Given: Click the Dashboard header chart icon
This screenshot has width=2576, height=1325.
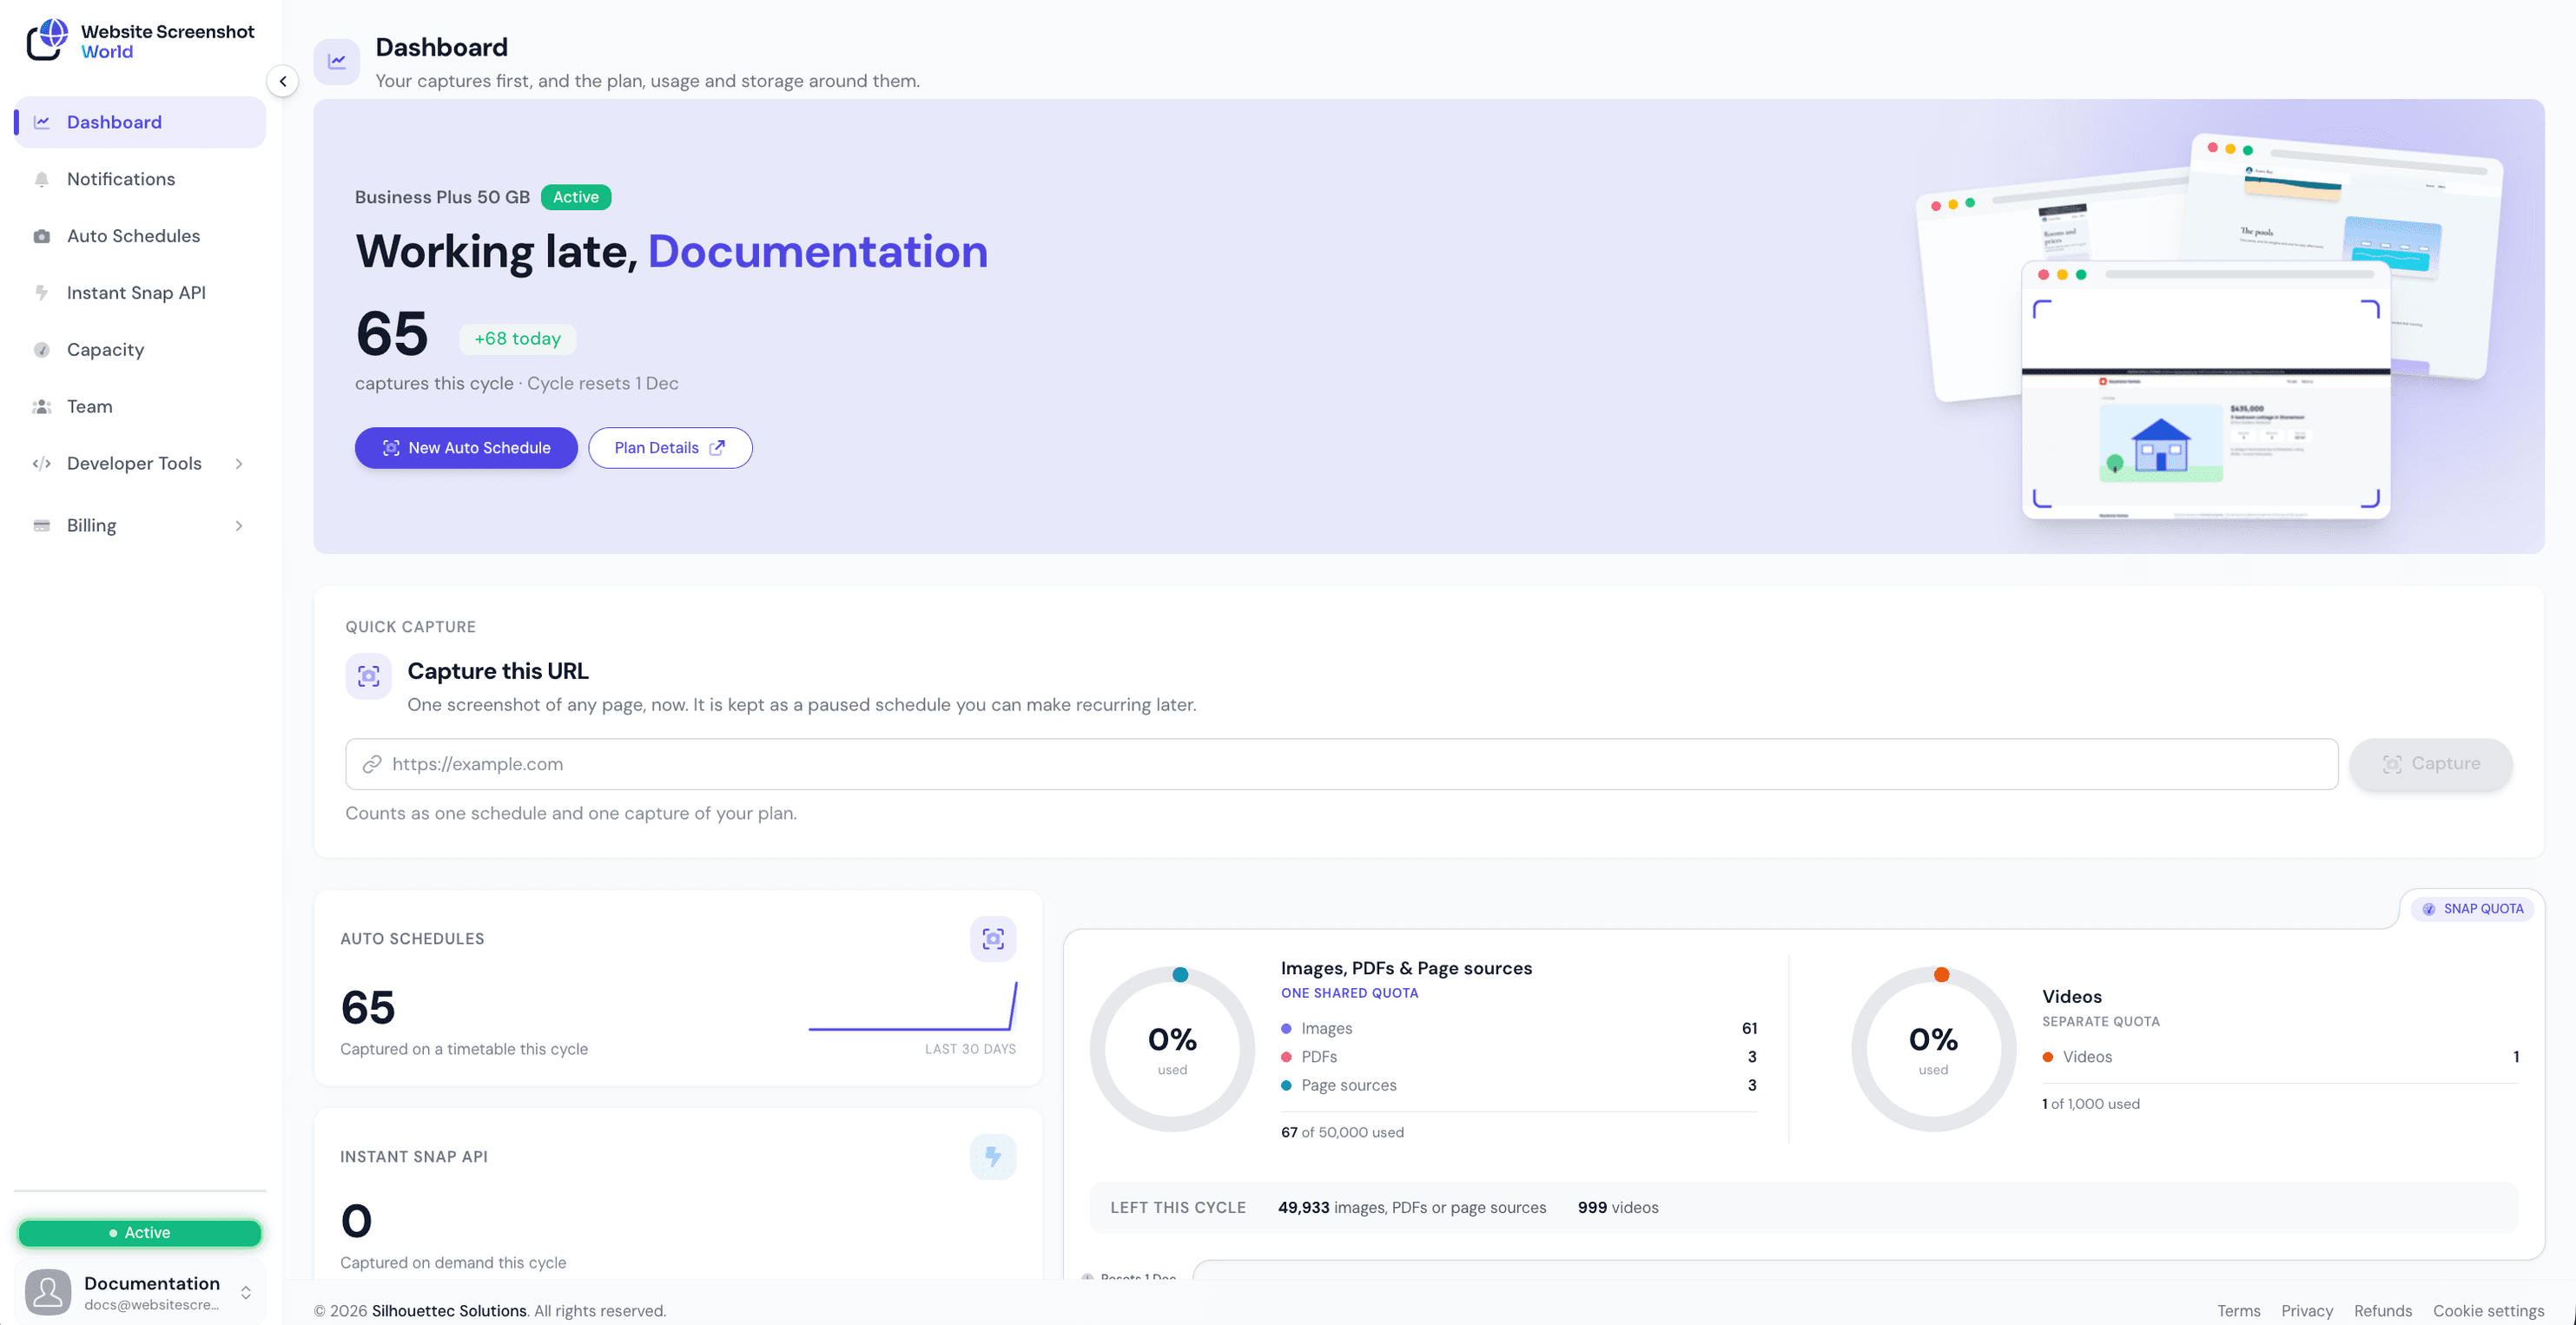Looking at the screenshot, I should 337,62.
